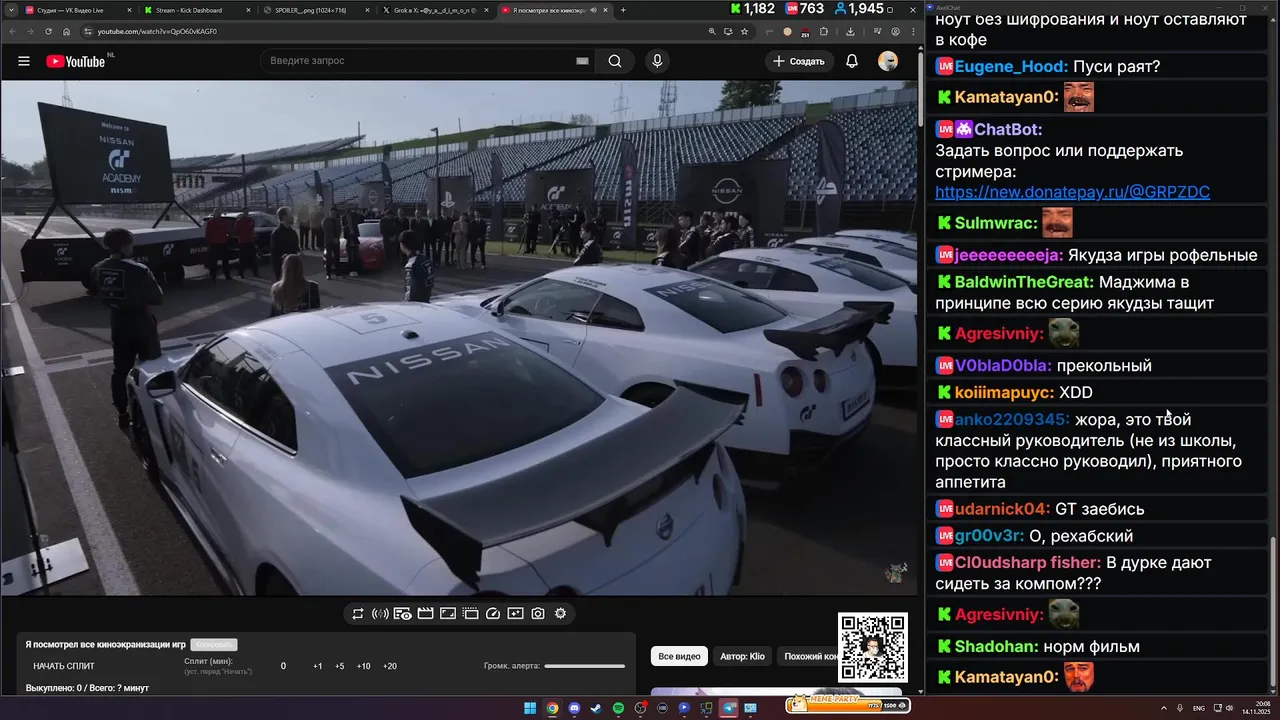The image size is (1280, 720).
Task: Open Steam from the taskbar
Action: click(x=596, y=708)
